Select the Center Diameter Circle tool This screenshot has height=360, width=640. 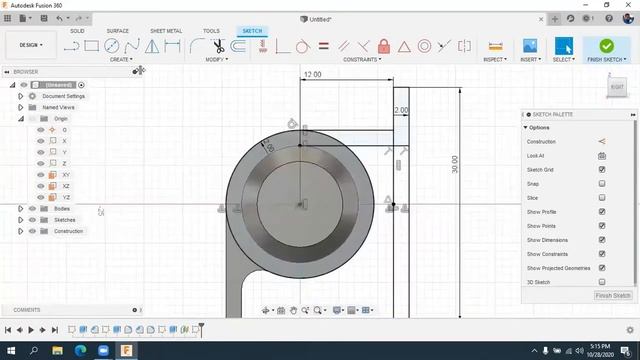pos(111,46)
